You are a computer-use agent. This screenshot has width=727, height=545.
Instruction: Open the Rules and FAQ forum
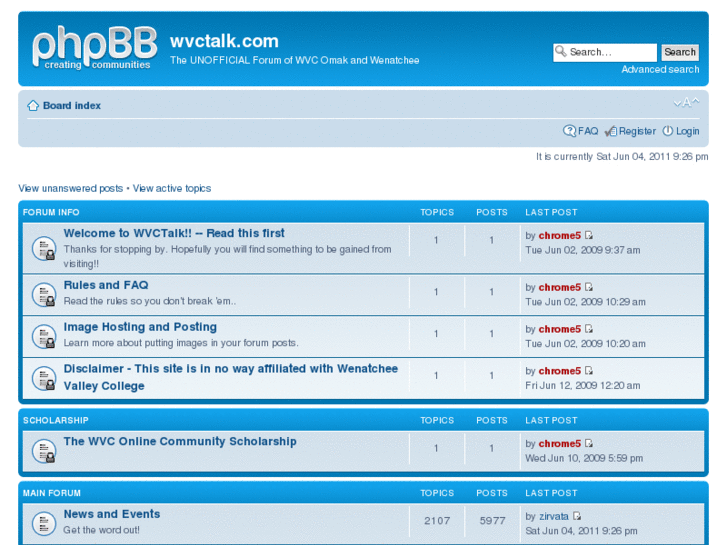pyautogui.click(x=106, y=285)
